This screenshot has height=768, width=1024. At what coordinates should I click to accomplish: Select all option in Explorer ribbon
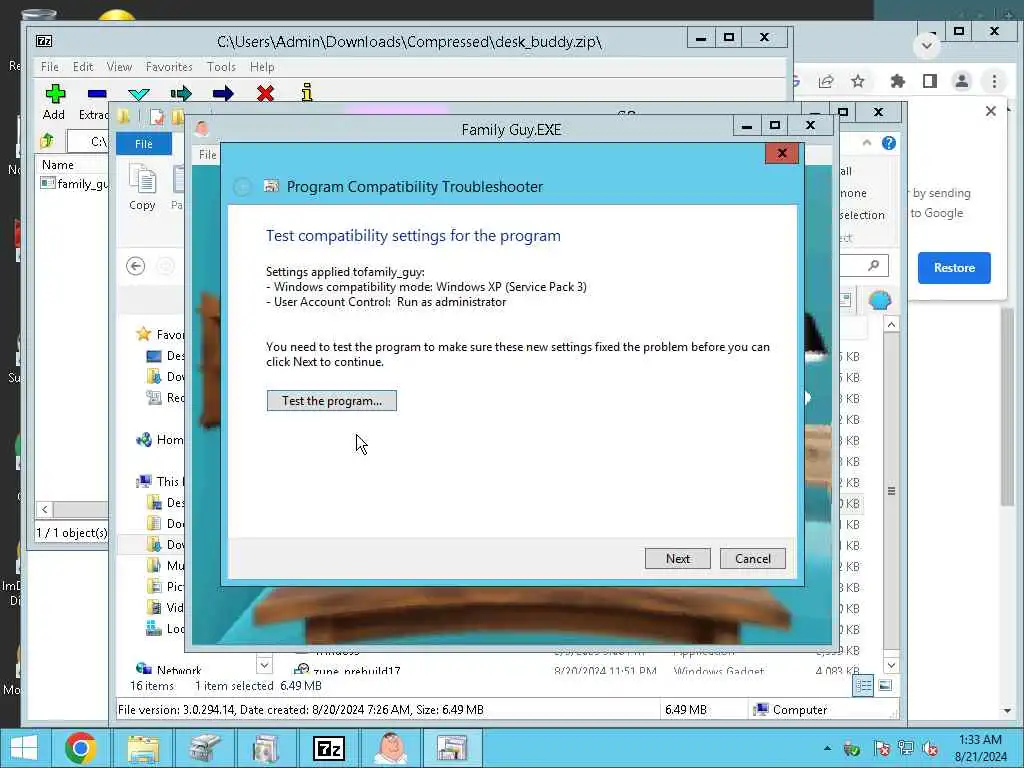tap(846, 171)
